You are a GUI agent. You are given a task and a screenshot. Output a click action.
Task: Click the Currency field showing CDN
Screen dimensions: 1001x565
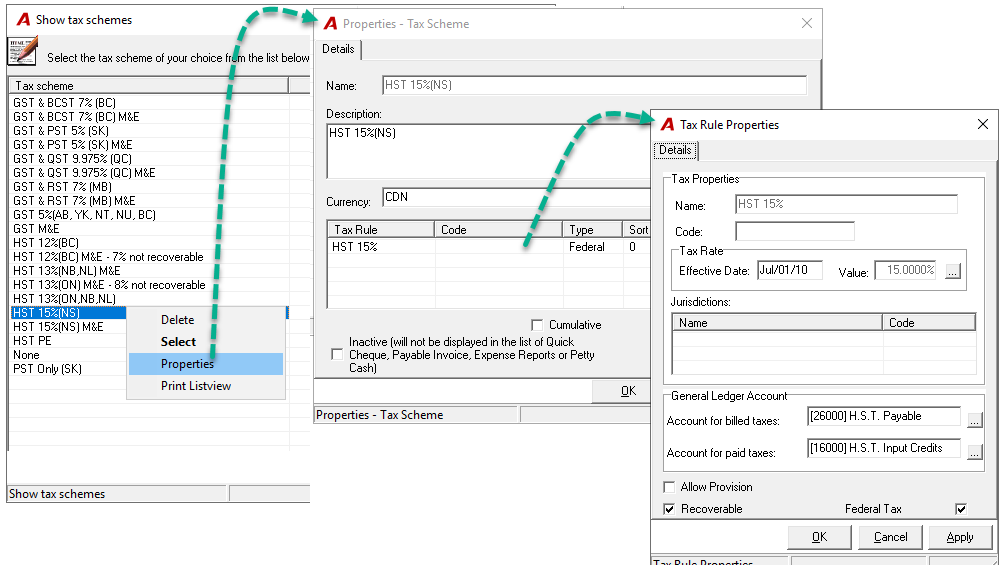tap(516, 197)
